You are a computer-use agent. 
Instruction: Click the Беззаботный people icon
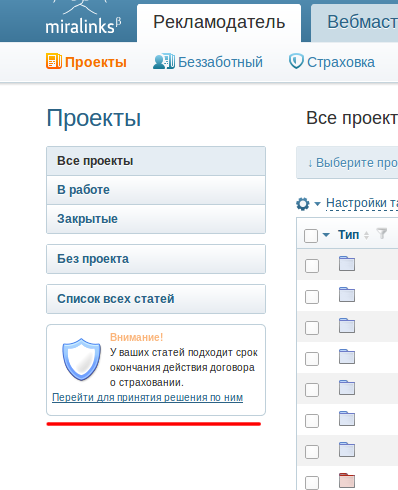(164, 61)
